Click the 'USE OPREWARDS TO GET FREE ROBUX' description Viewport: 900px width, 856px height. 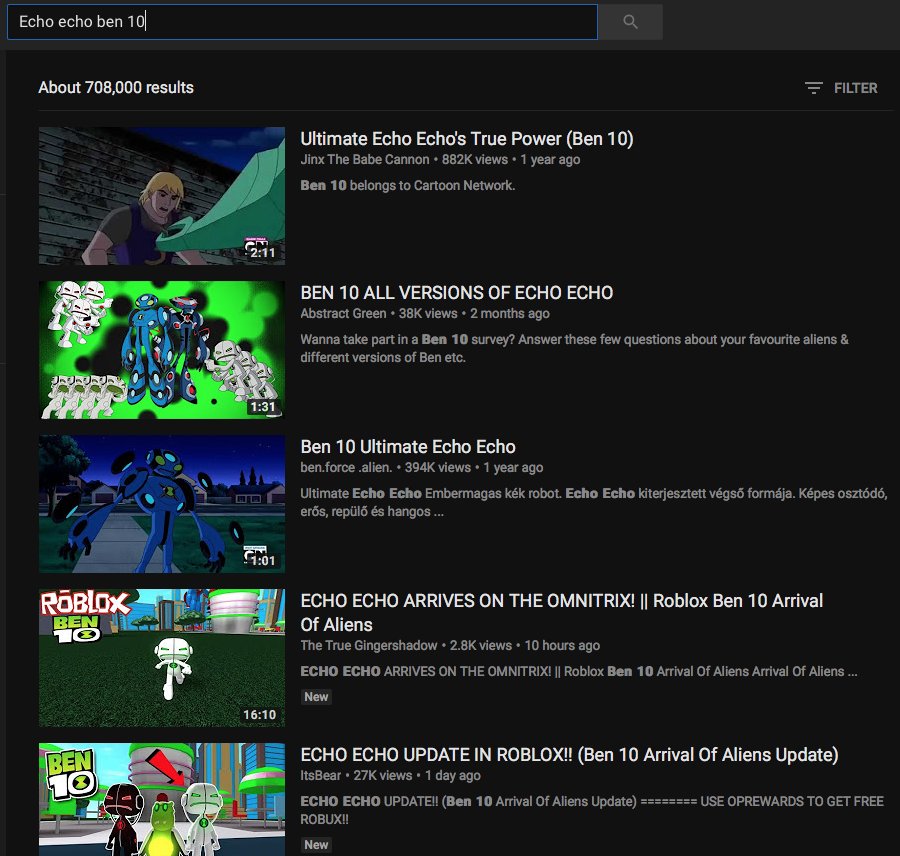(592, 810)
